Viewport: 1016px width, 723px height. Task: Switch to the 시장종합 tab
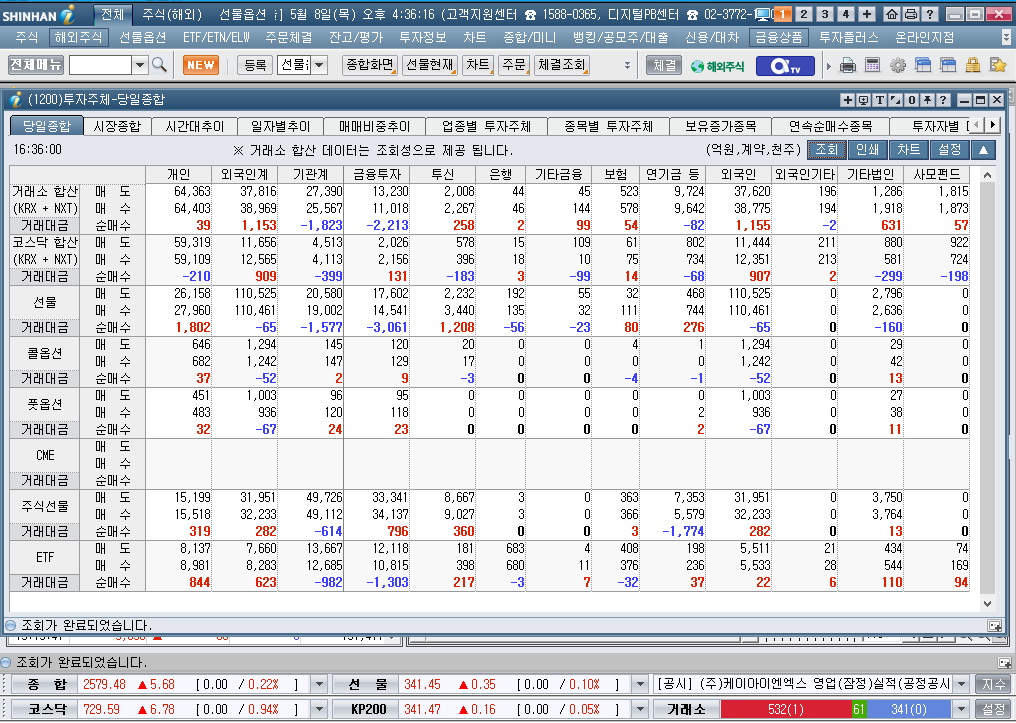[117, 126]
